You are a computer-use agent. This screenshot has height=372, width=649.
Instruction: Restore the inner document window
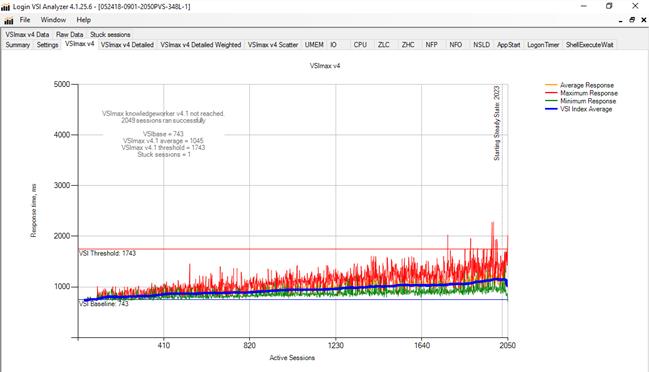pos(632,20)
